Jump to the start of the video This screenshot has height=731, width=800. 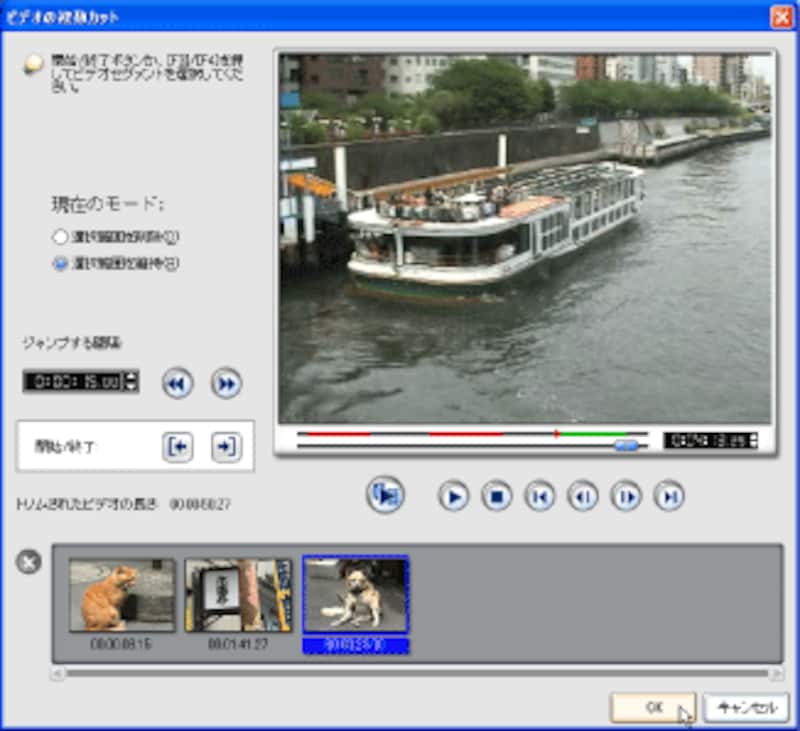click(540, 495)
